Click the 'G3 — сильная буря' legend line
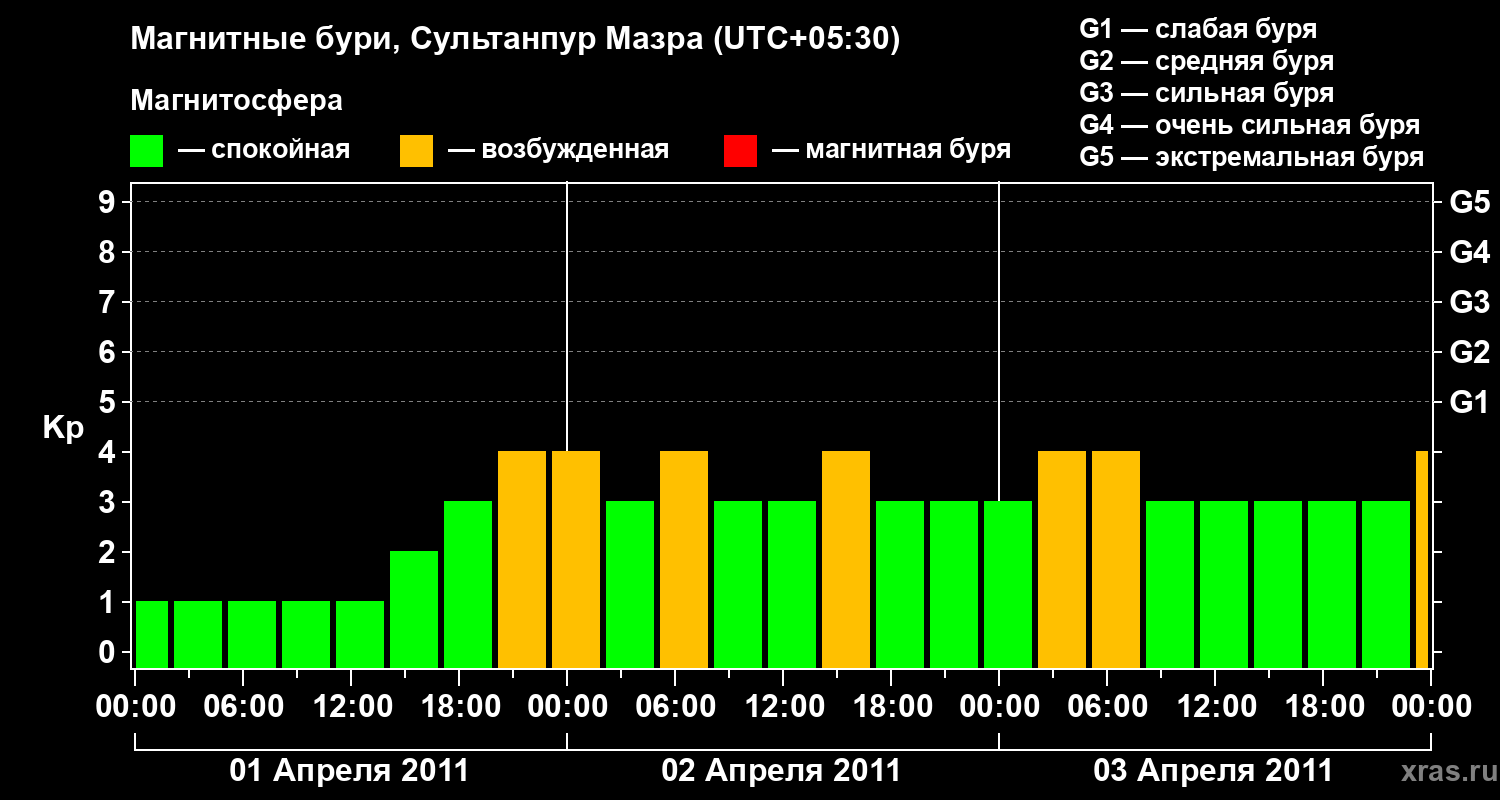Screen dimensions: 1500x800 (1207, 93)
